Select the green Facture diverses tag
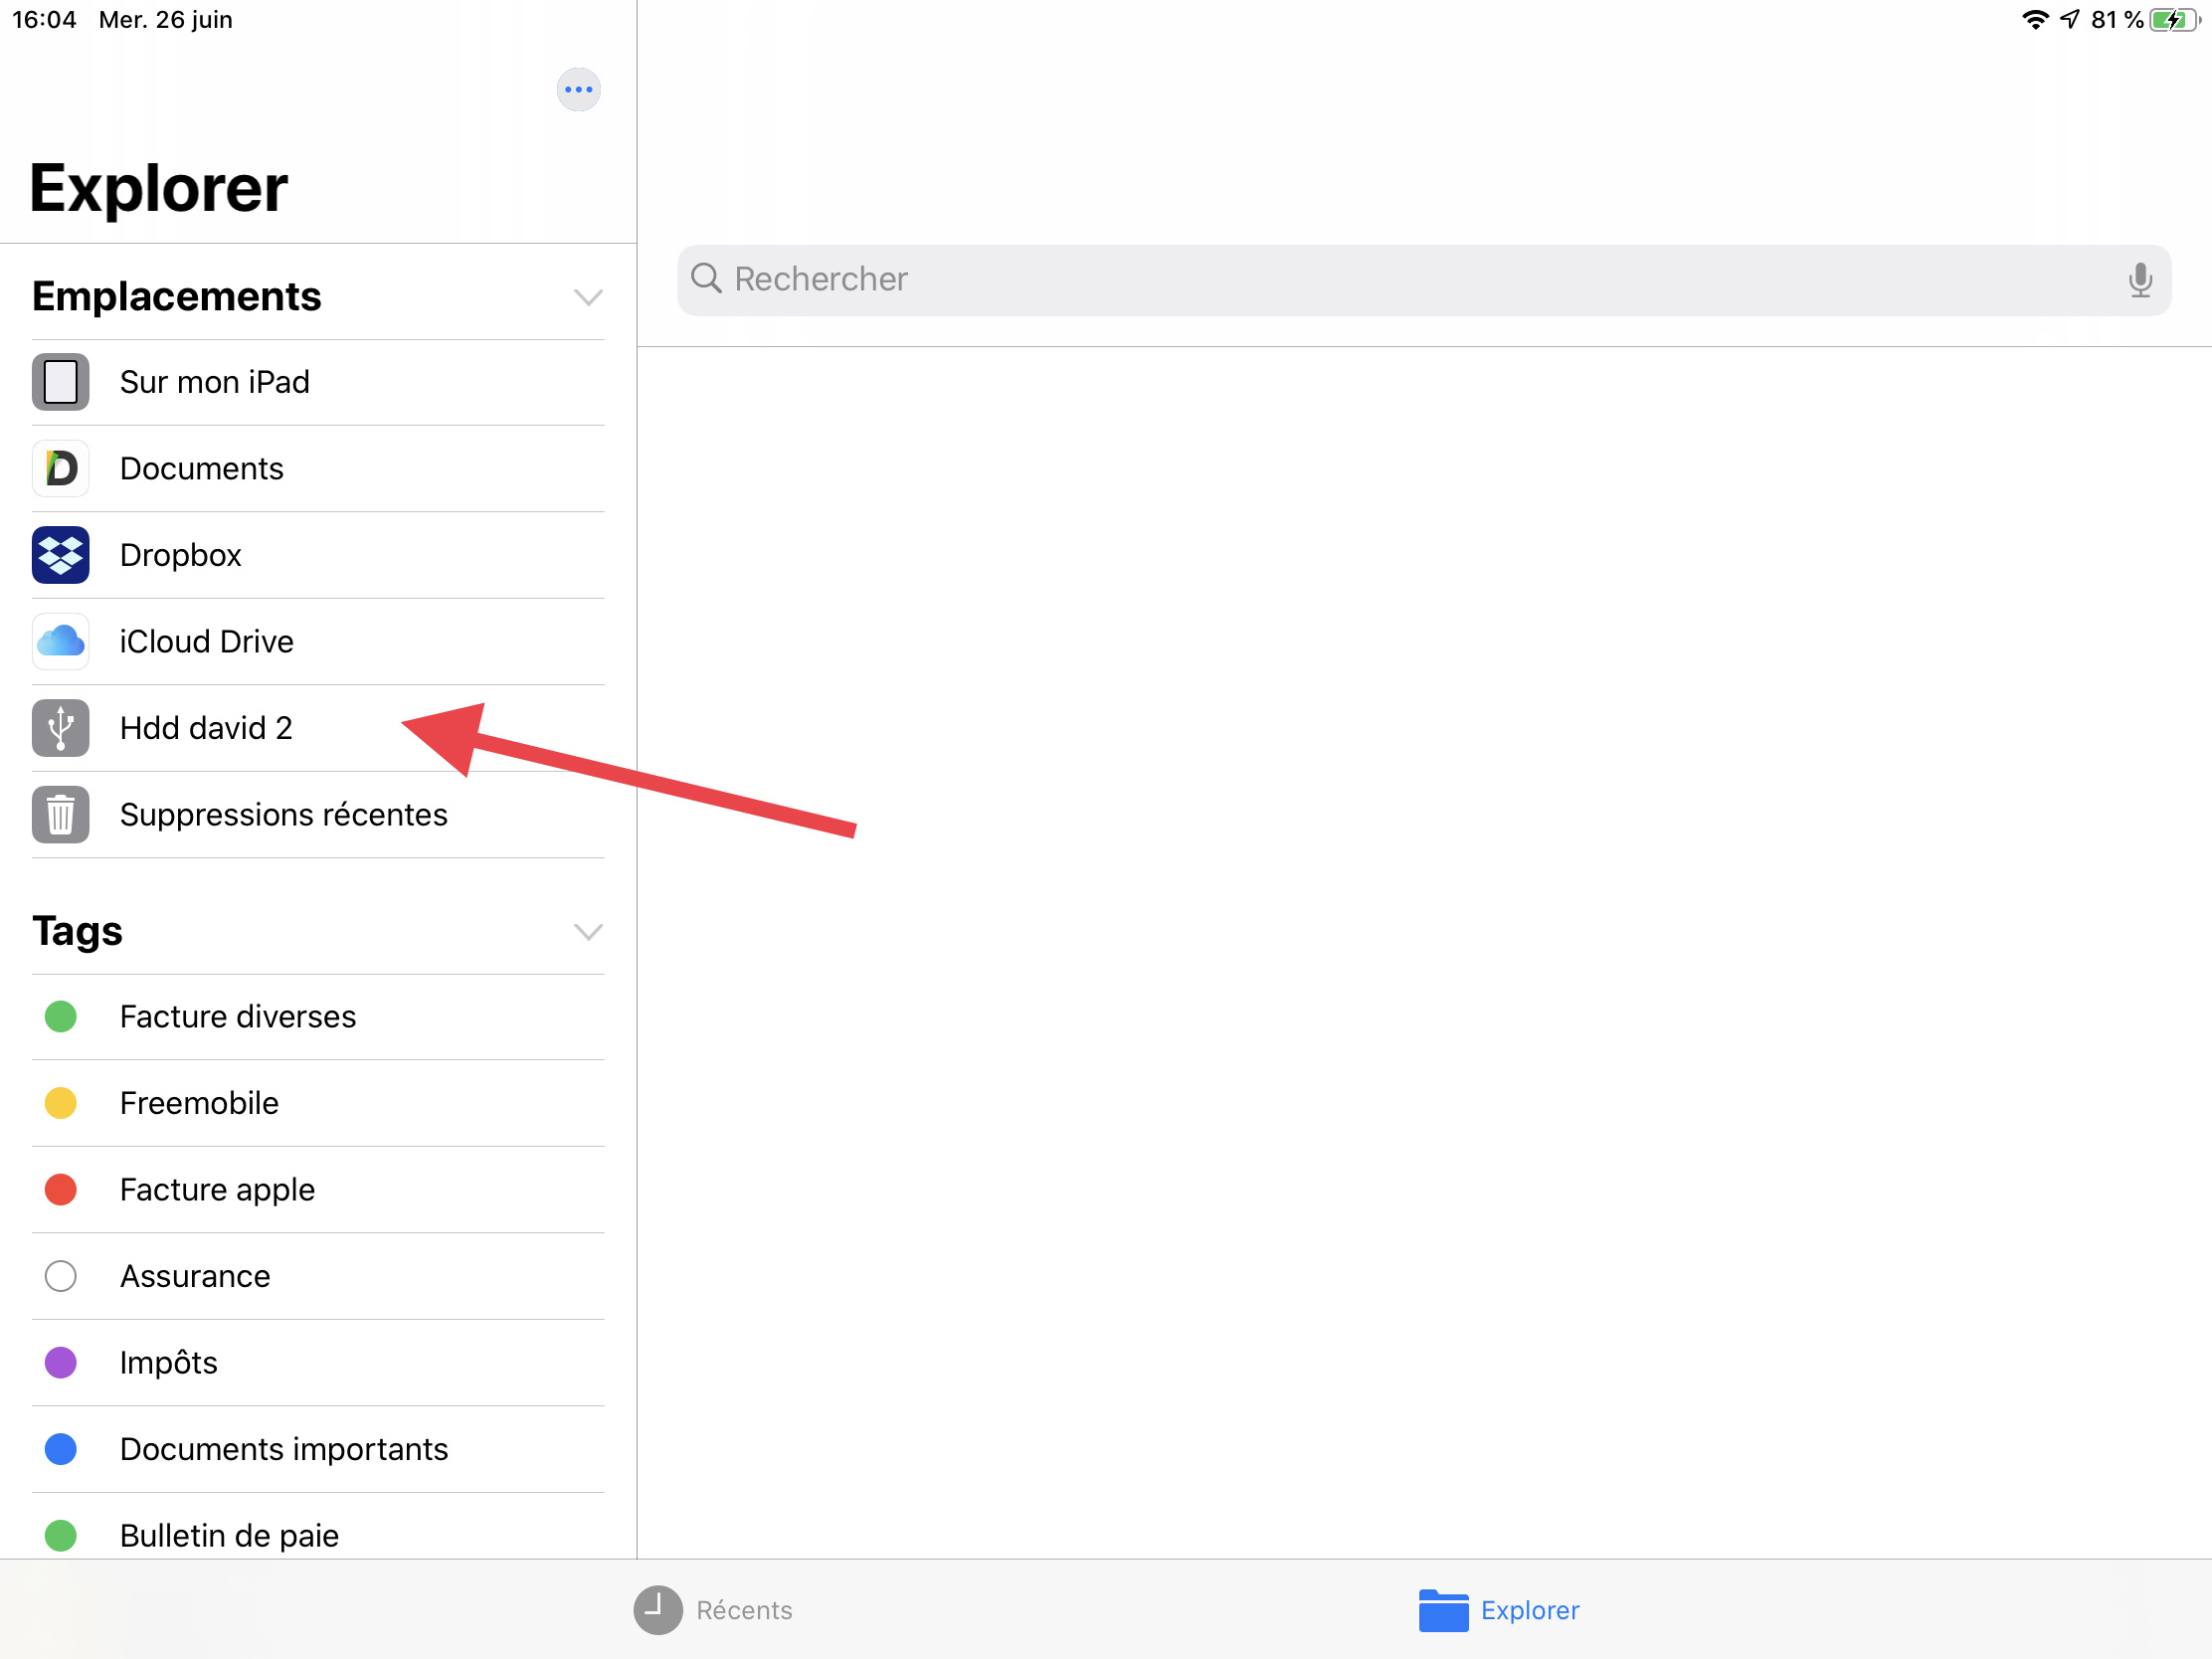 click(238, 1016)
